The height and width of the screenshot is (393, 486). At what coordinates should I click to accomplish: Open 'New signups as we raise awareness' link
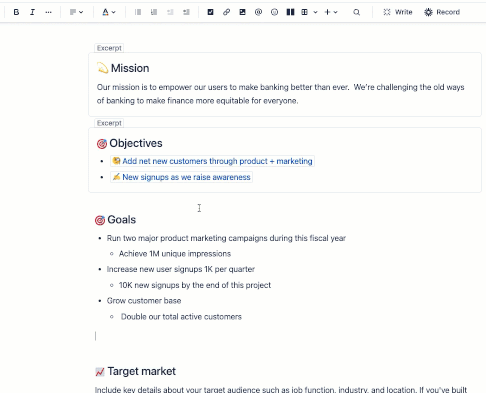point(181,177)
